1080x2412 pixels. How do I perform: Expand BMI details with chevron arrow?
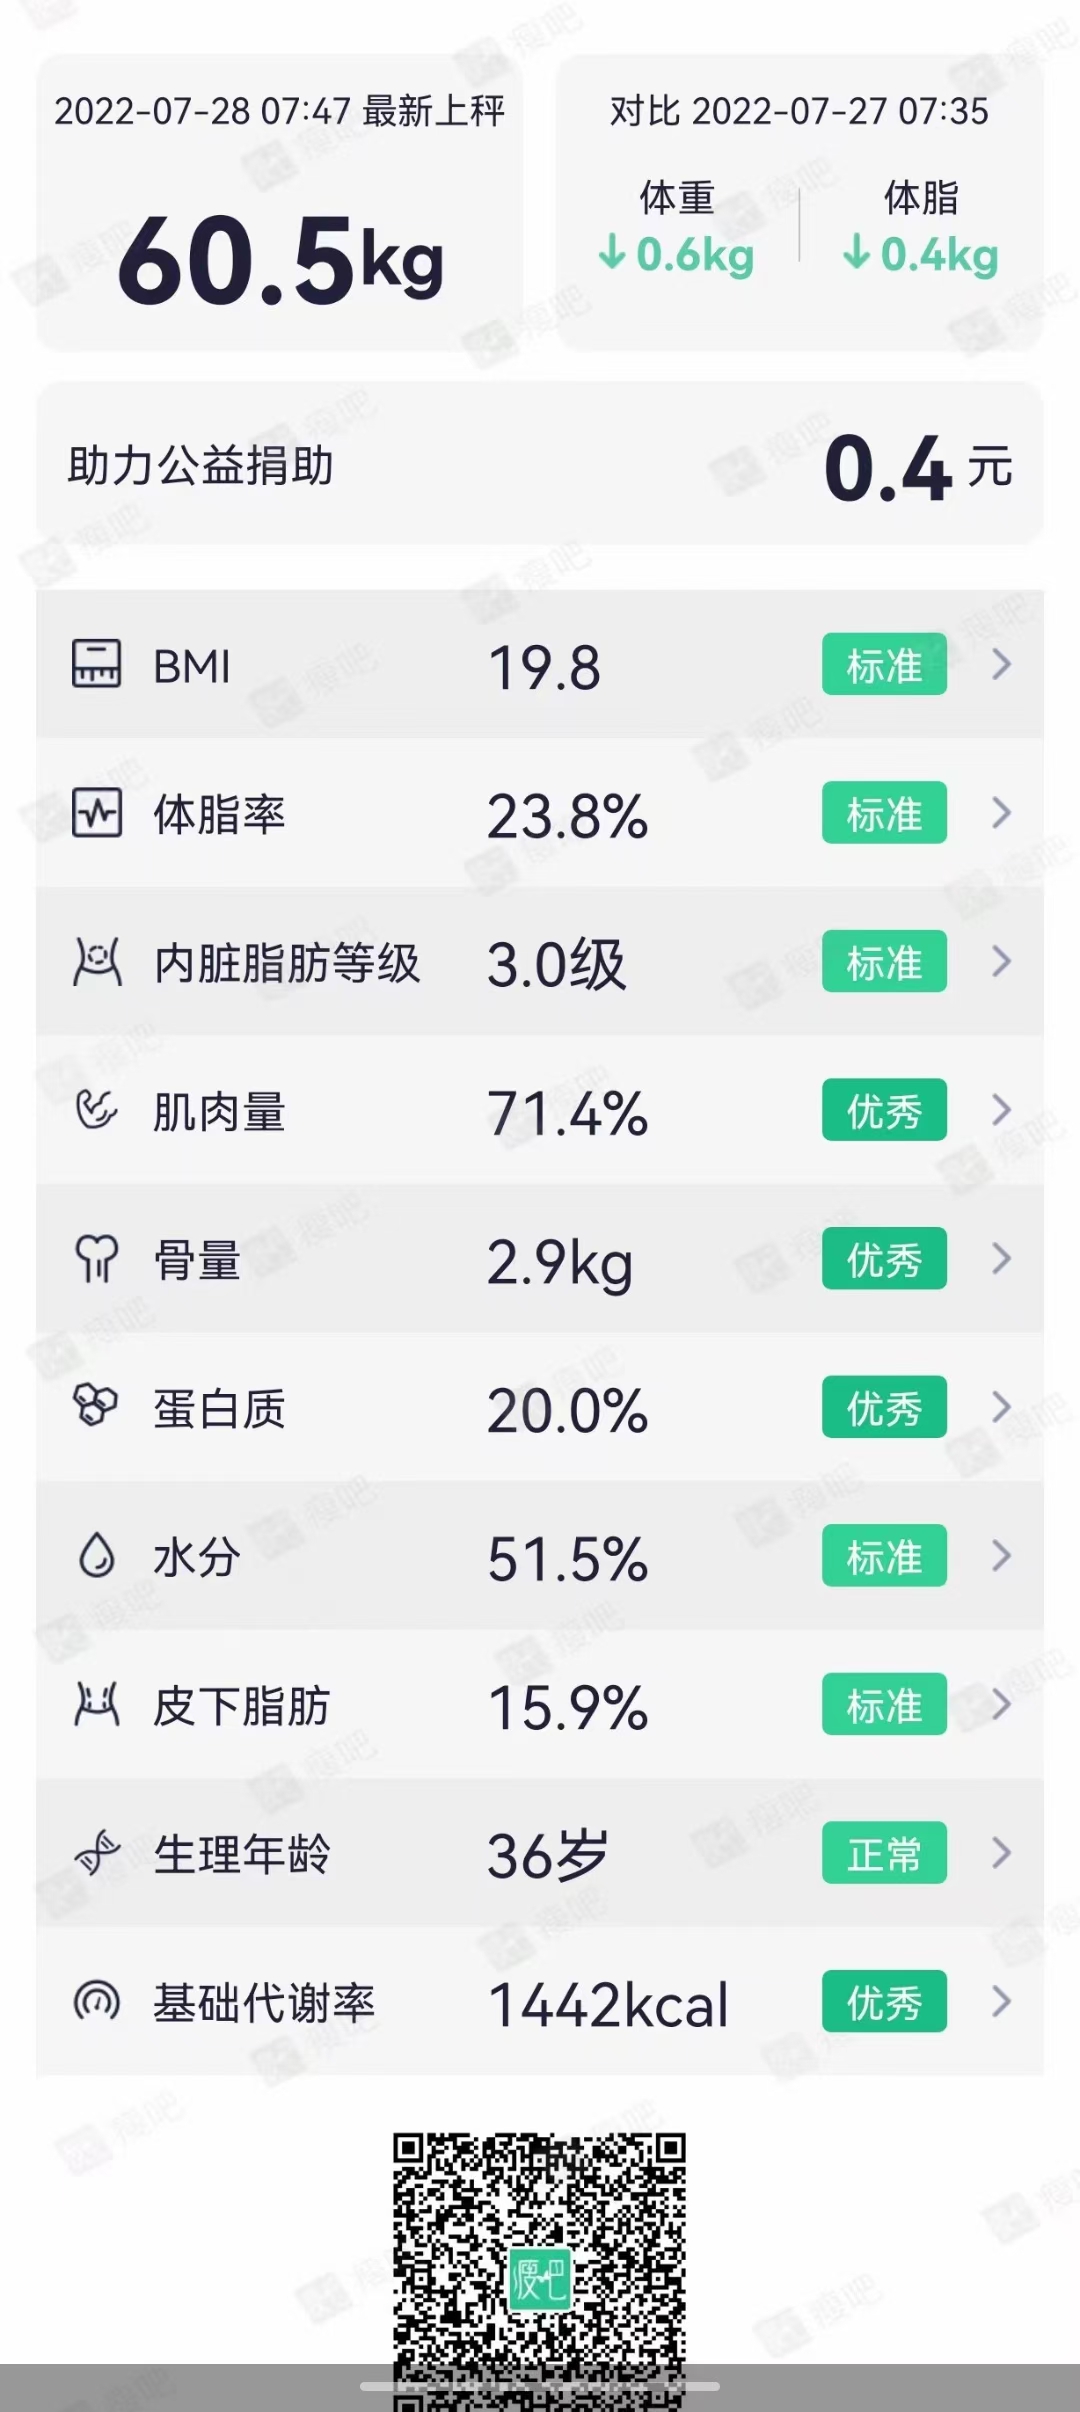[1001, 664]
